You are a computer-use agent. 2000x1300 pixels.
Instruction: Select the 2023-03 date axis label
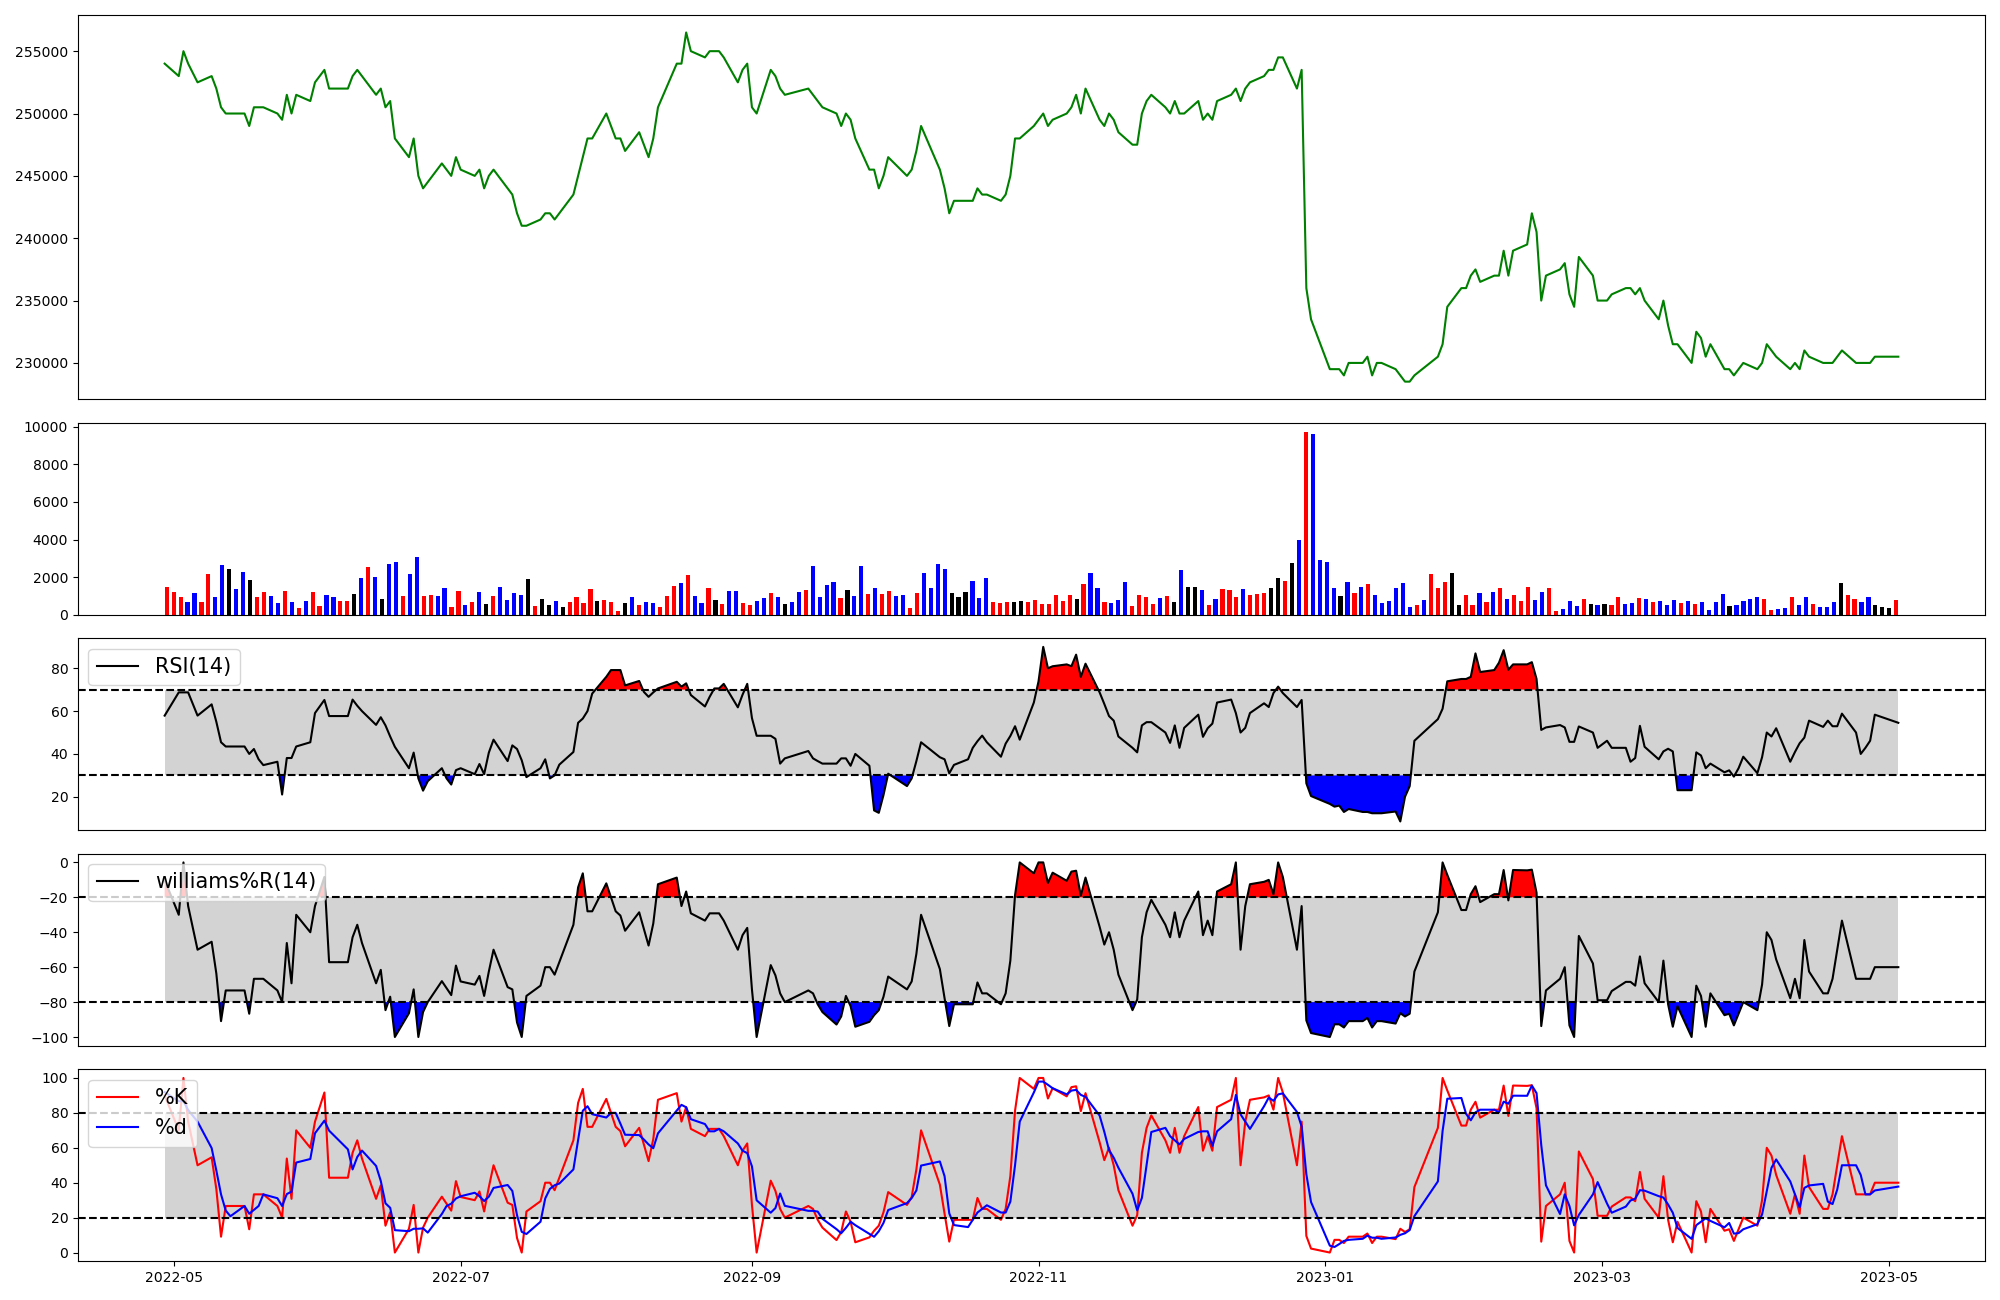(1603, 1277)
